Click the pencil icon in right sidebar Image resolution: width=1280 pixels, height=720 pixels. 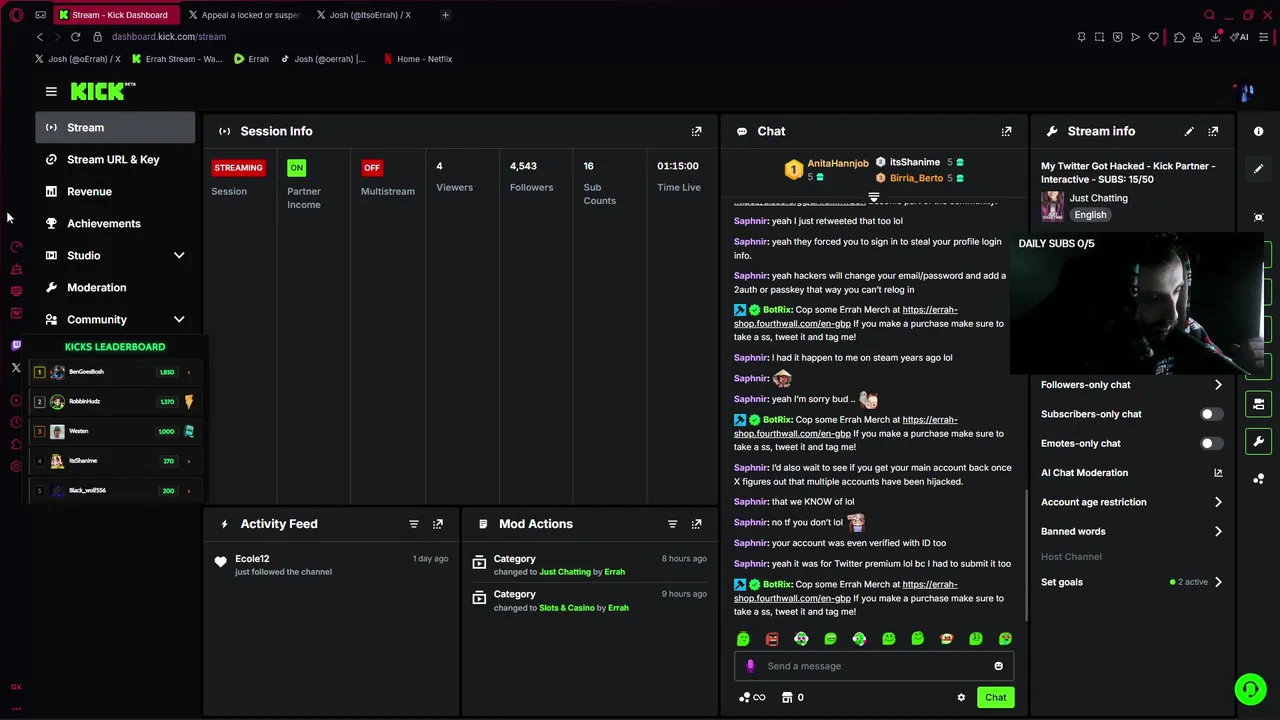tap(1259, 169)
